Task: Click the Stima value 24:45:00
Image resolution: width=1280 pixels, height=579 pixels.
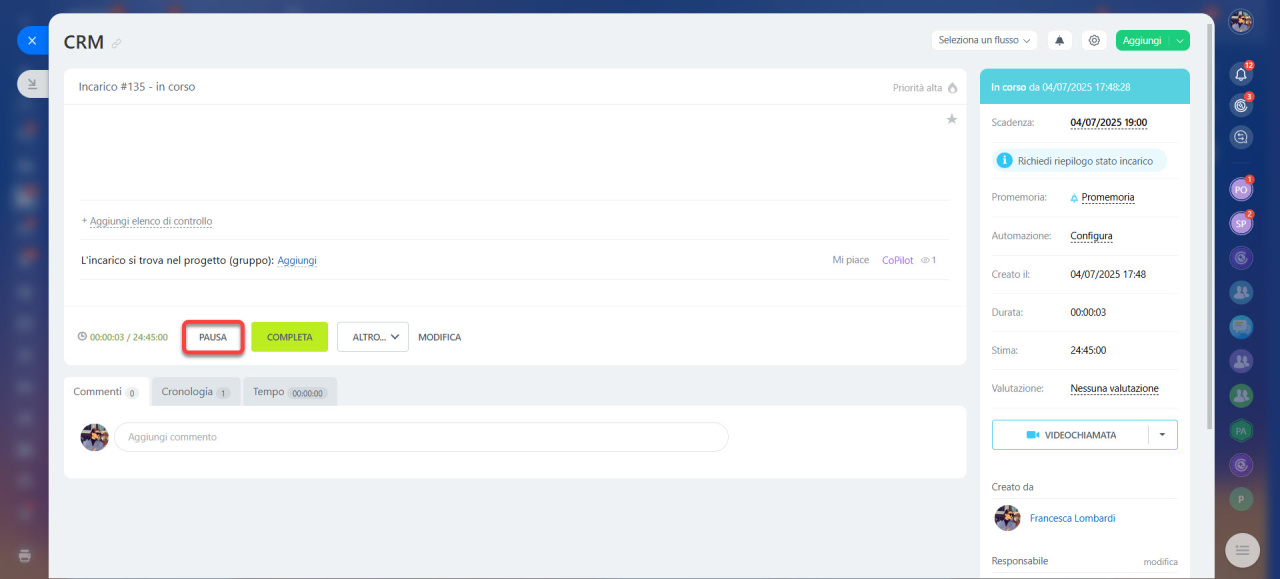Action: click(x=1088, y=350)
